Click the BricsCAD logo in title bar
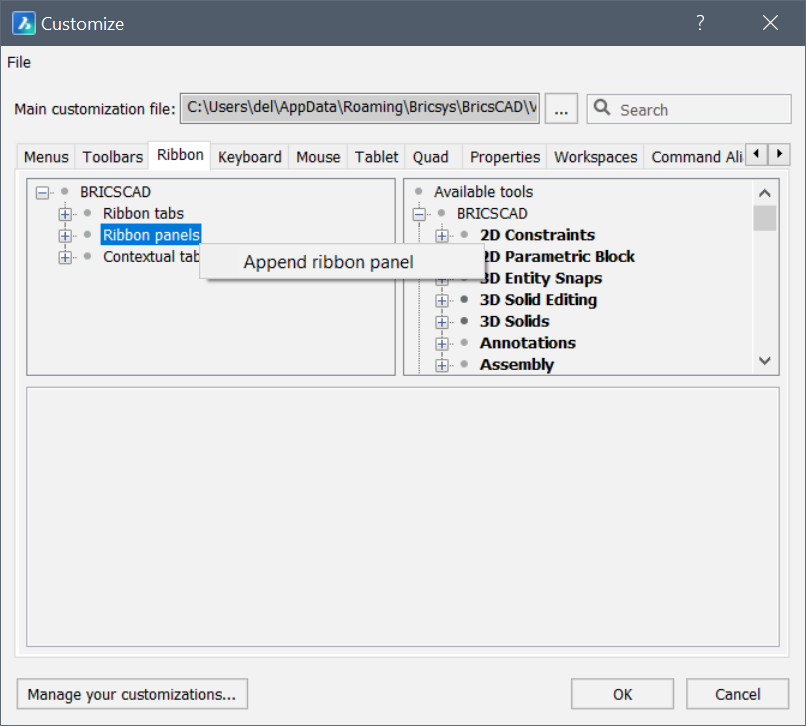Viewport: 806px width, 726px height. (x=23, y=23)
